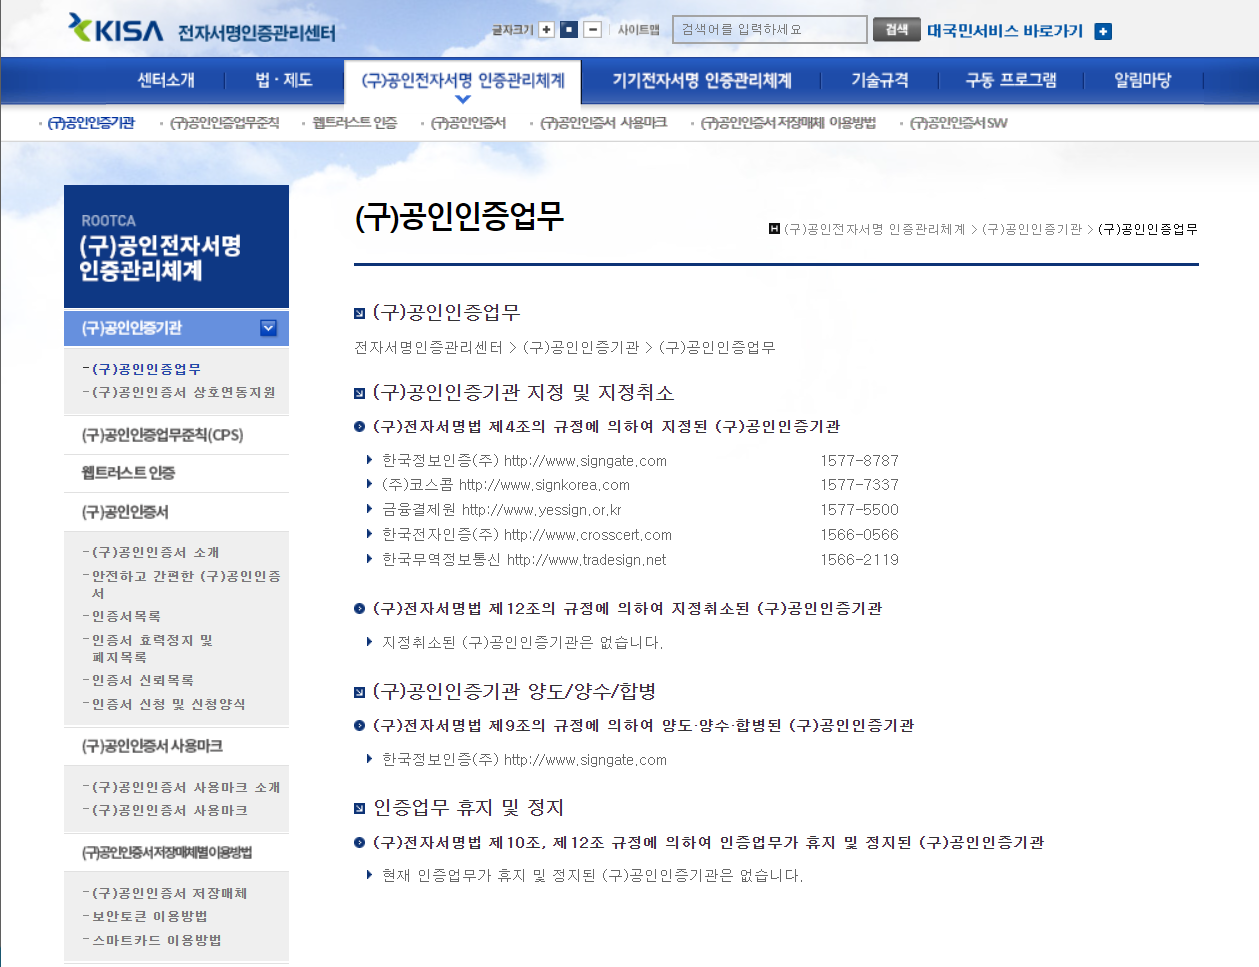Click (구)공인인증기관 sidebar header
Viewport: 1259px width, 967px height.
[176, 328]
